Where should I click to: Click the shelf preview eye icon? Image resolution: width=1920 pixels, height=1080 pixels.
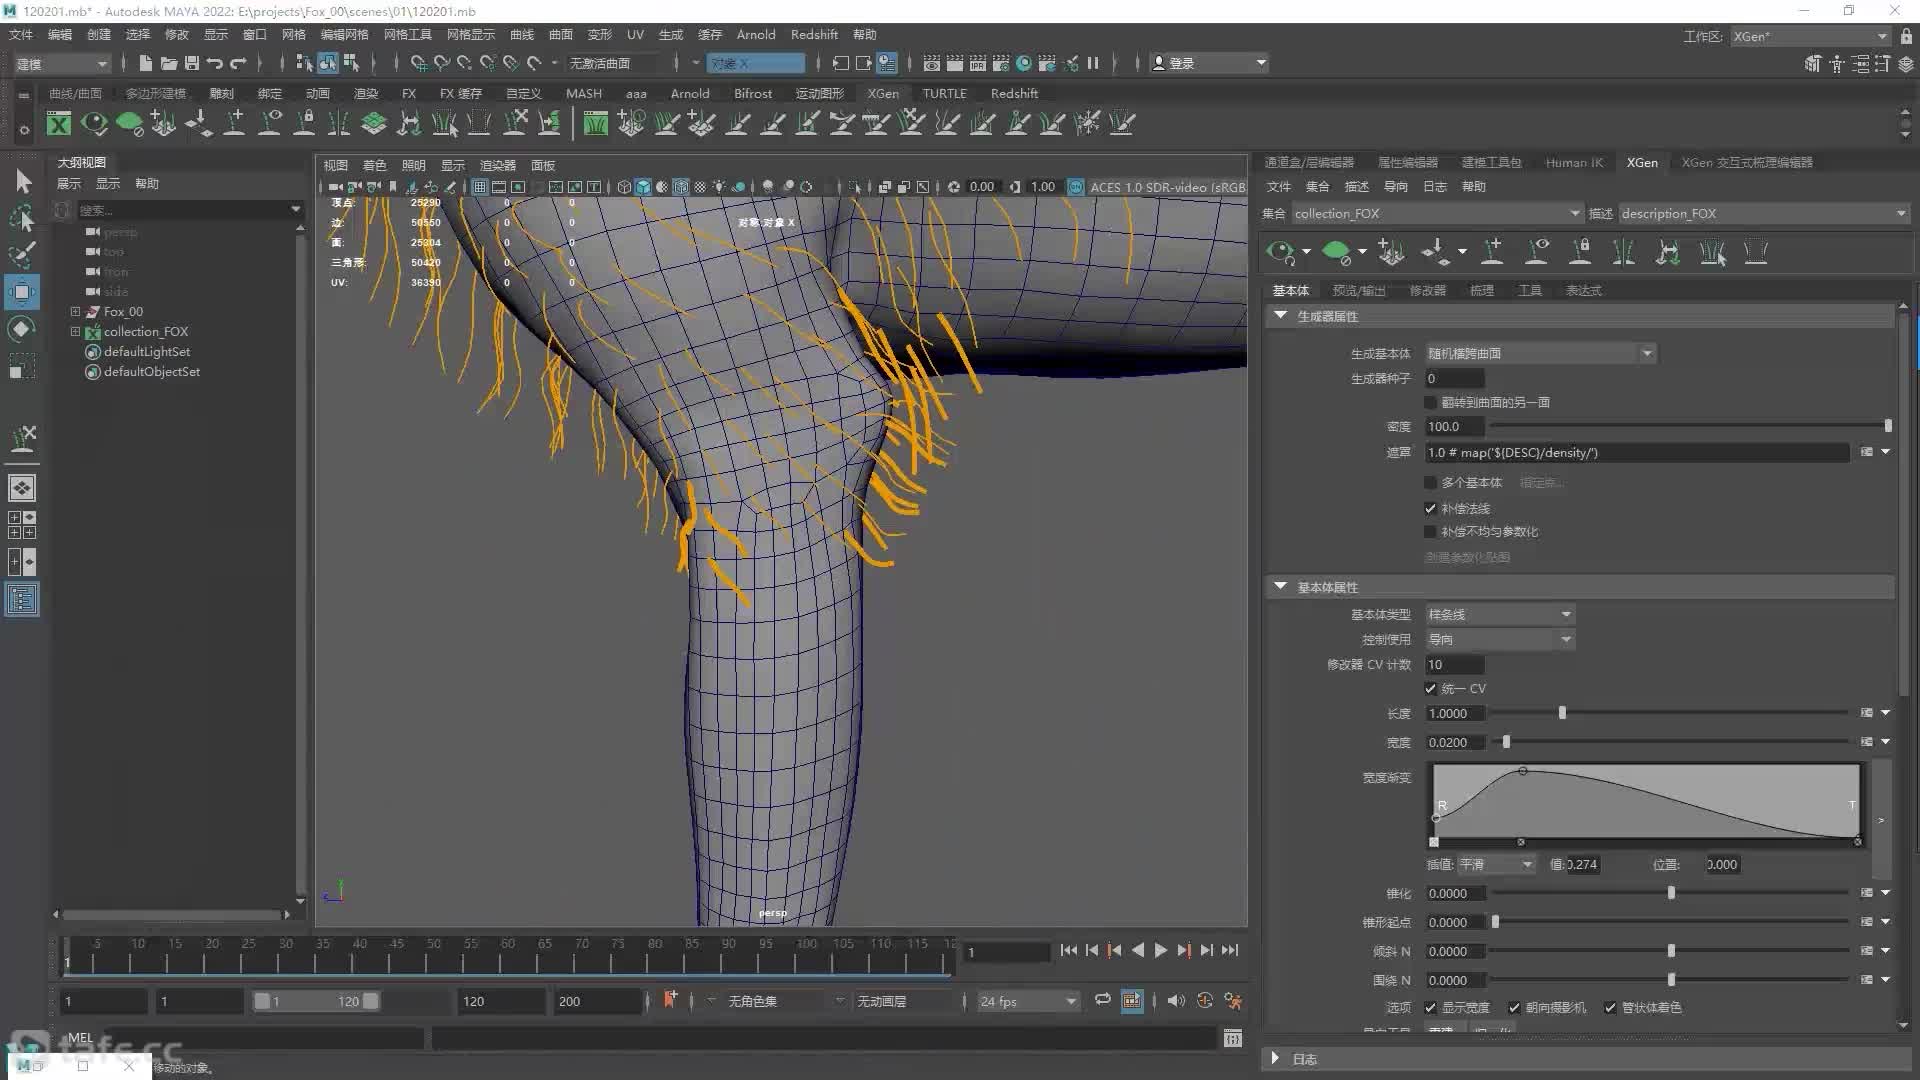(x=94, y=123)
